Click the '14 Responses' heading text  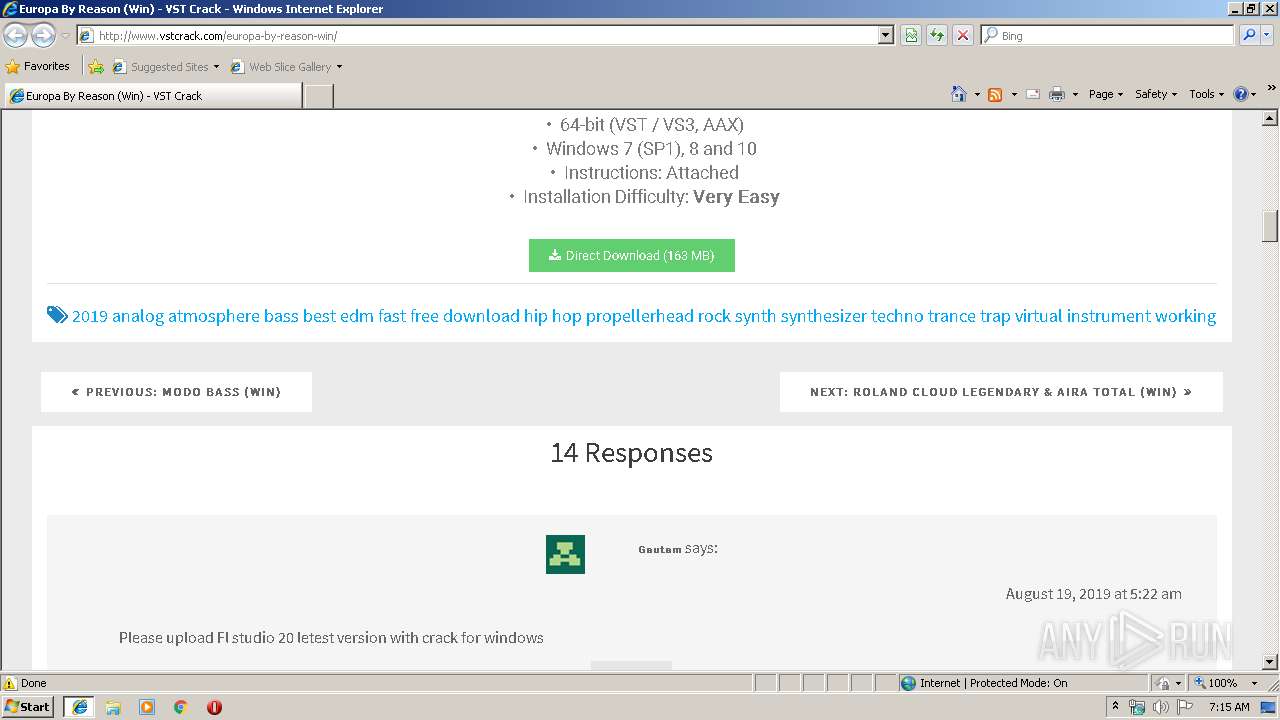632,453
